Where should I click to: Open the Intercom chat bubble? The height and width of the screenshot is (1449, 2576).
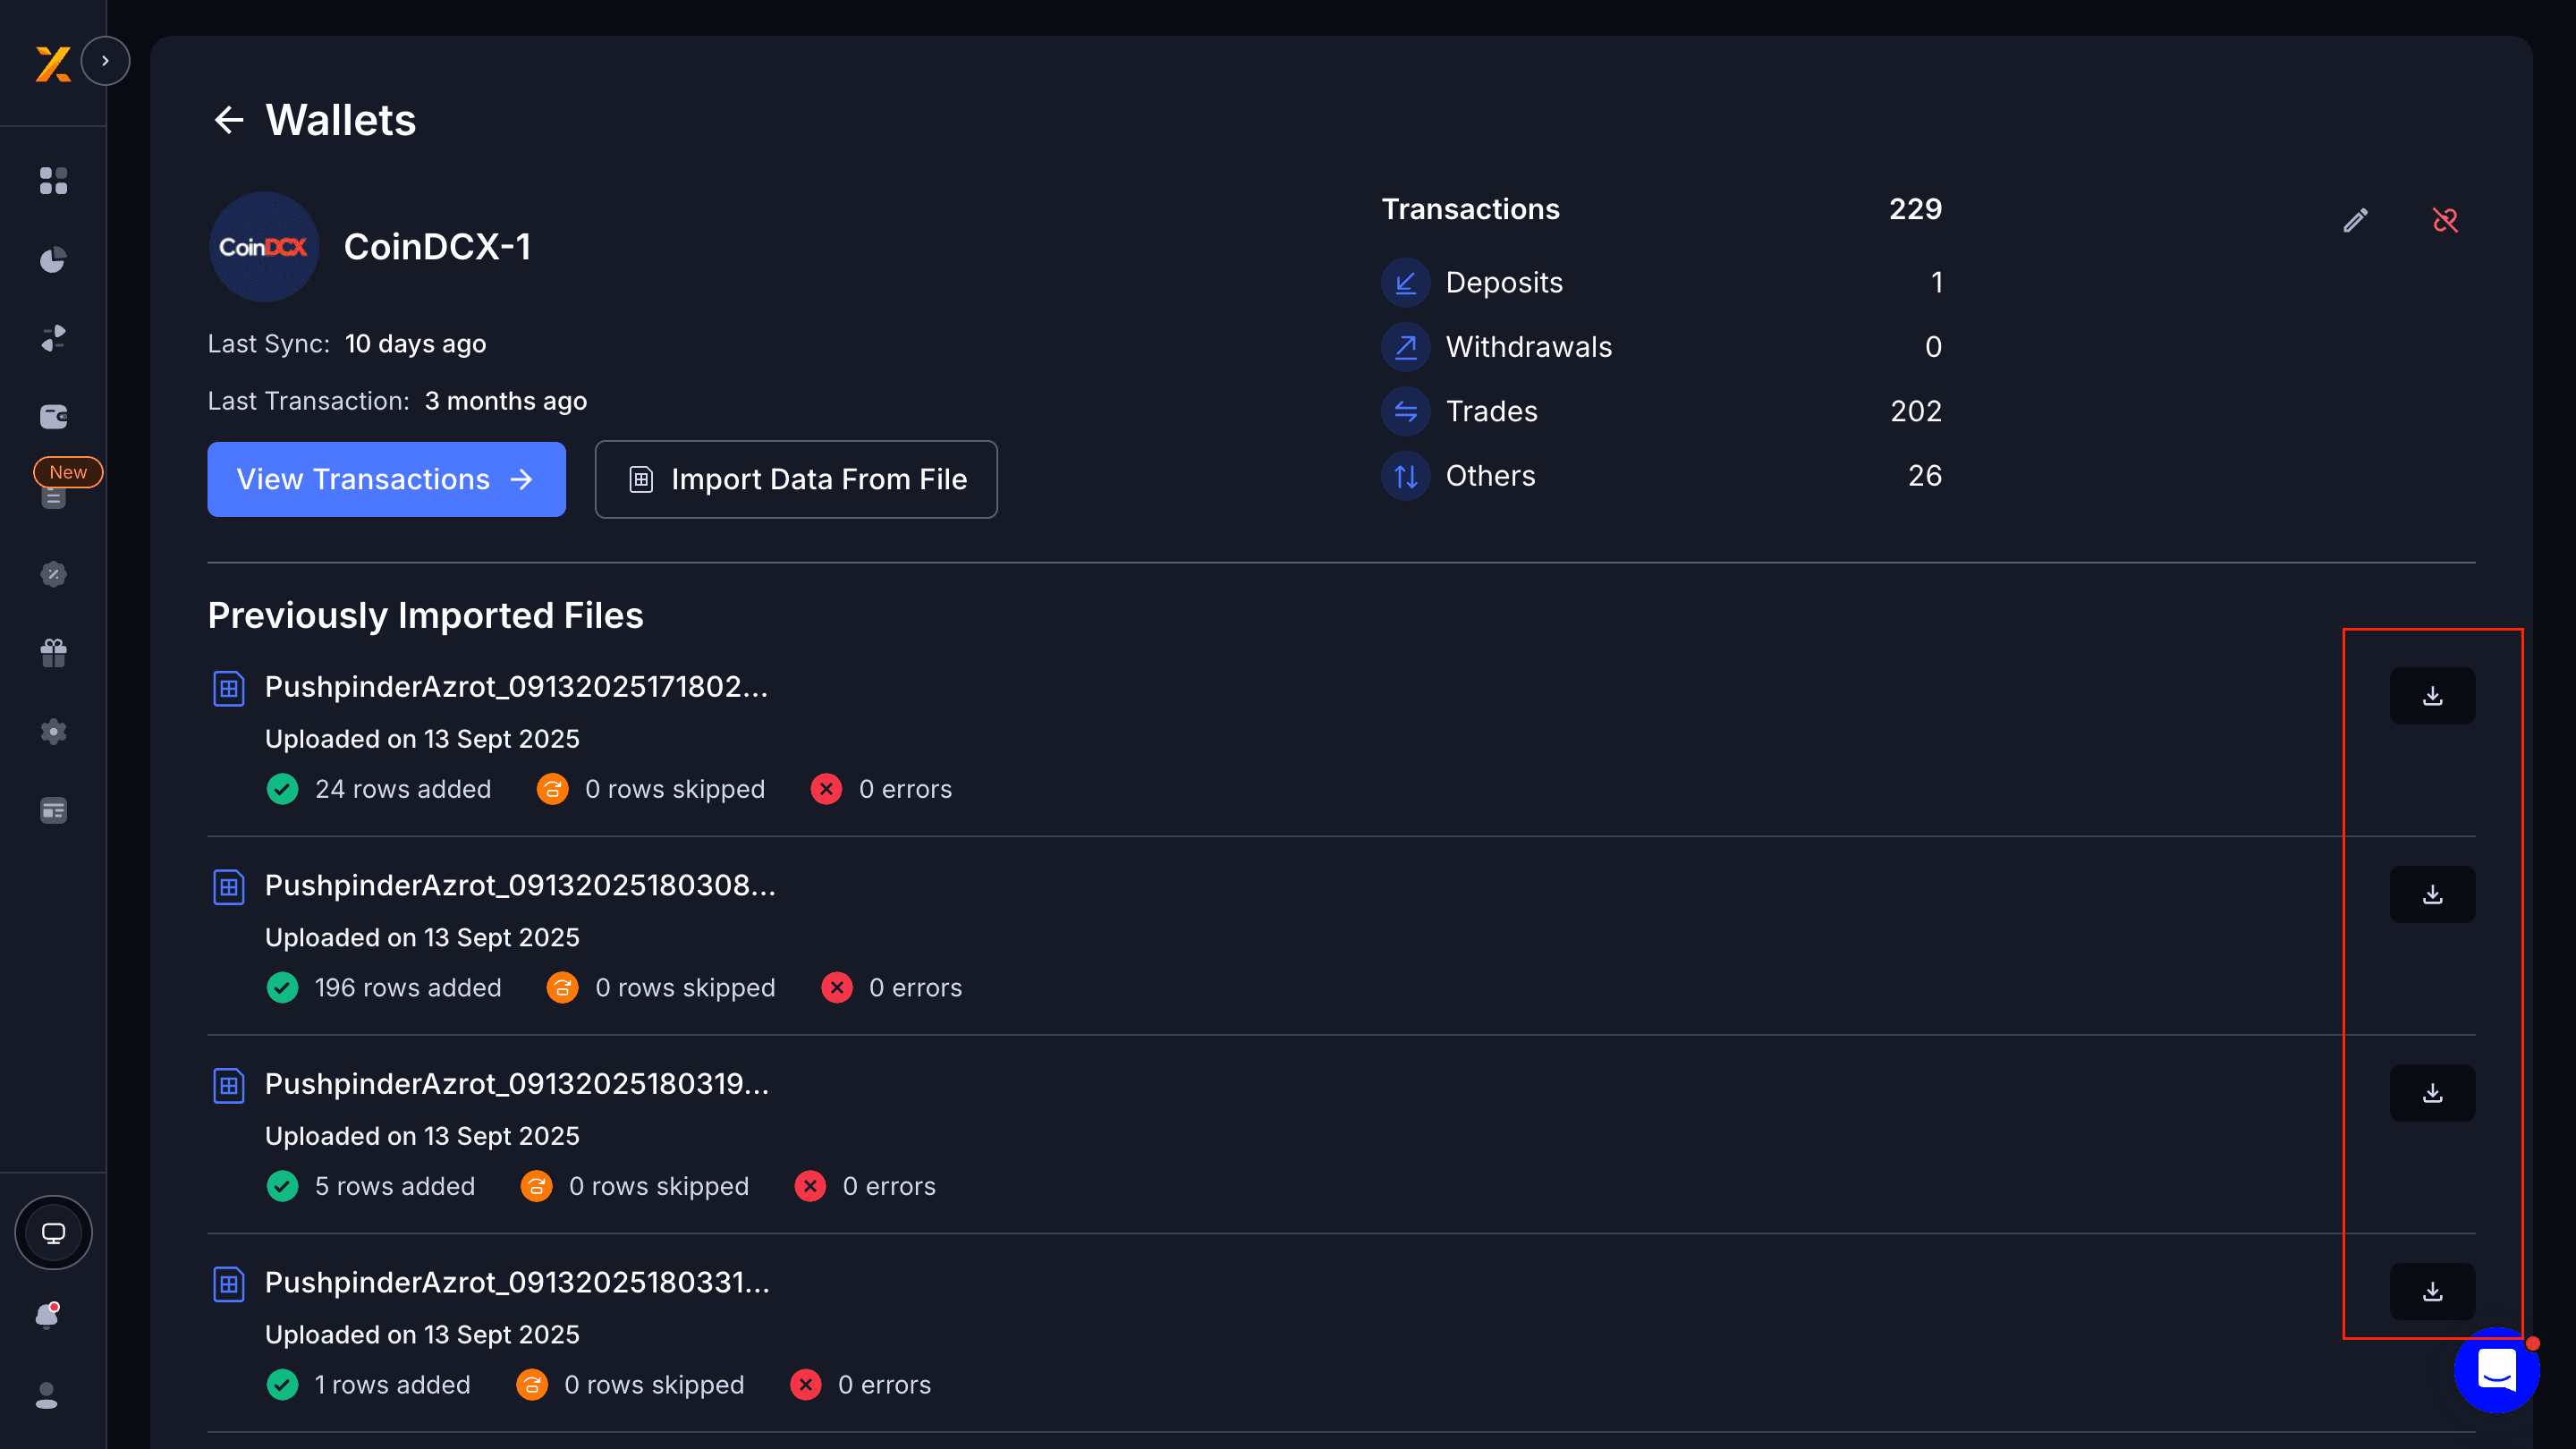(x=2496, y=1372)
